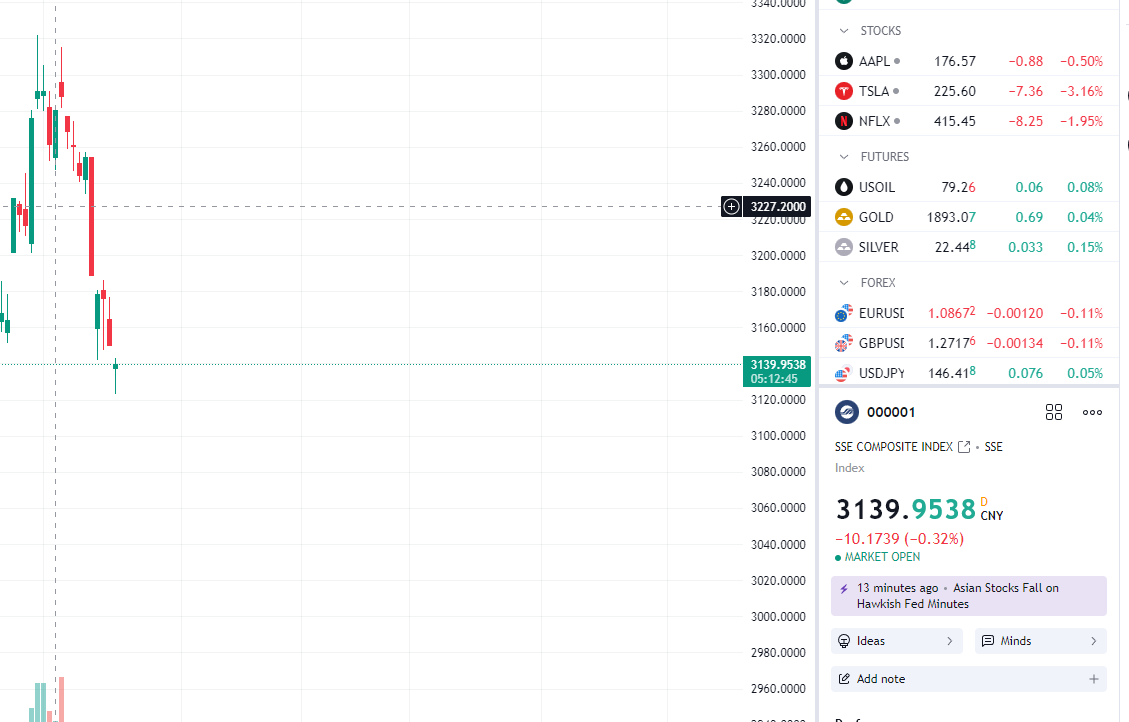Click the 3300.0000 price axis label
The width and height of the screenshot is (1129, 722).
tap(778, 75)
